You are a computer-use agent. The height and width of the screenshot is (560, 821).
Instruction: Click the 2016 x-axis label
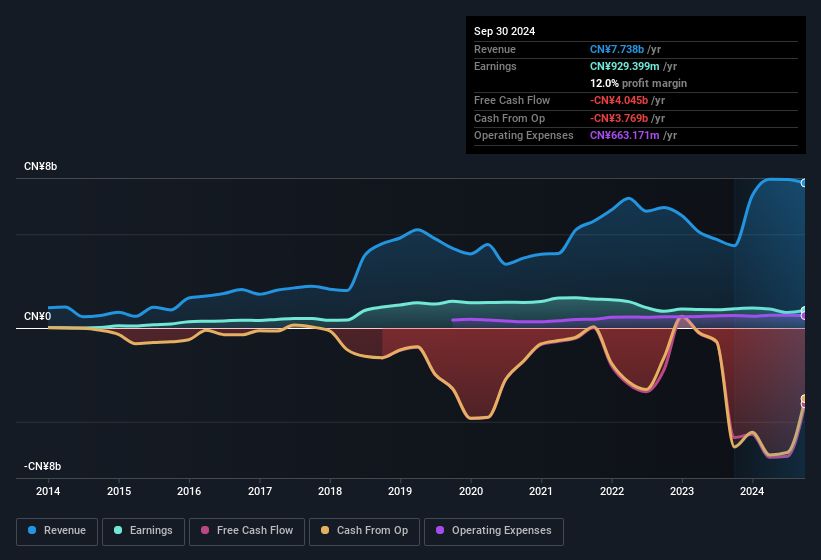point(189,491)
